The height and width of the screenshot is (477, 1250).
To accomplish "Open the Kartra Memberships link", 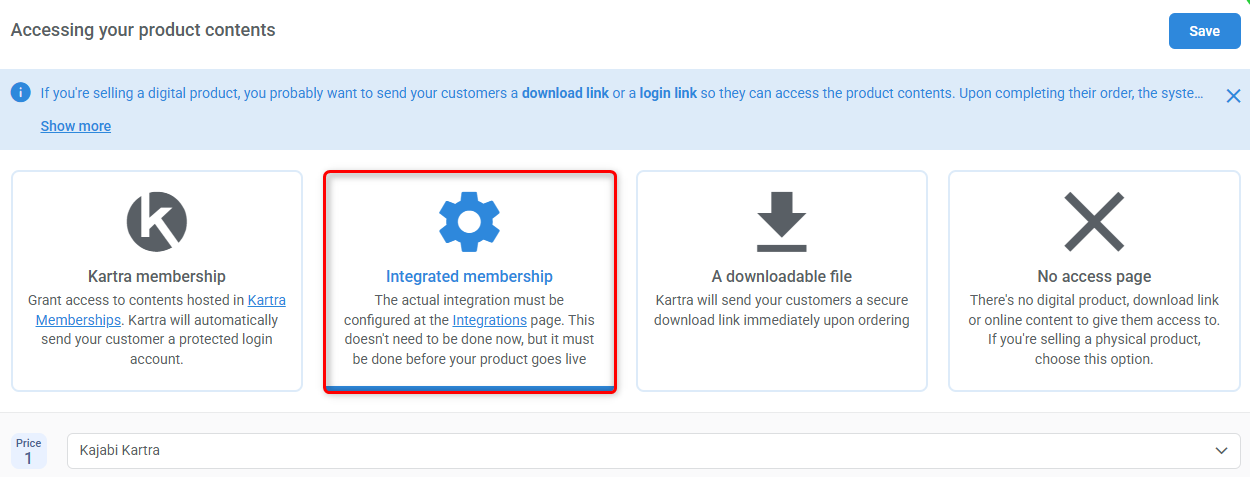I will click(x=161, y=310).
